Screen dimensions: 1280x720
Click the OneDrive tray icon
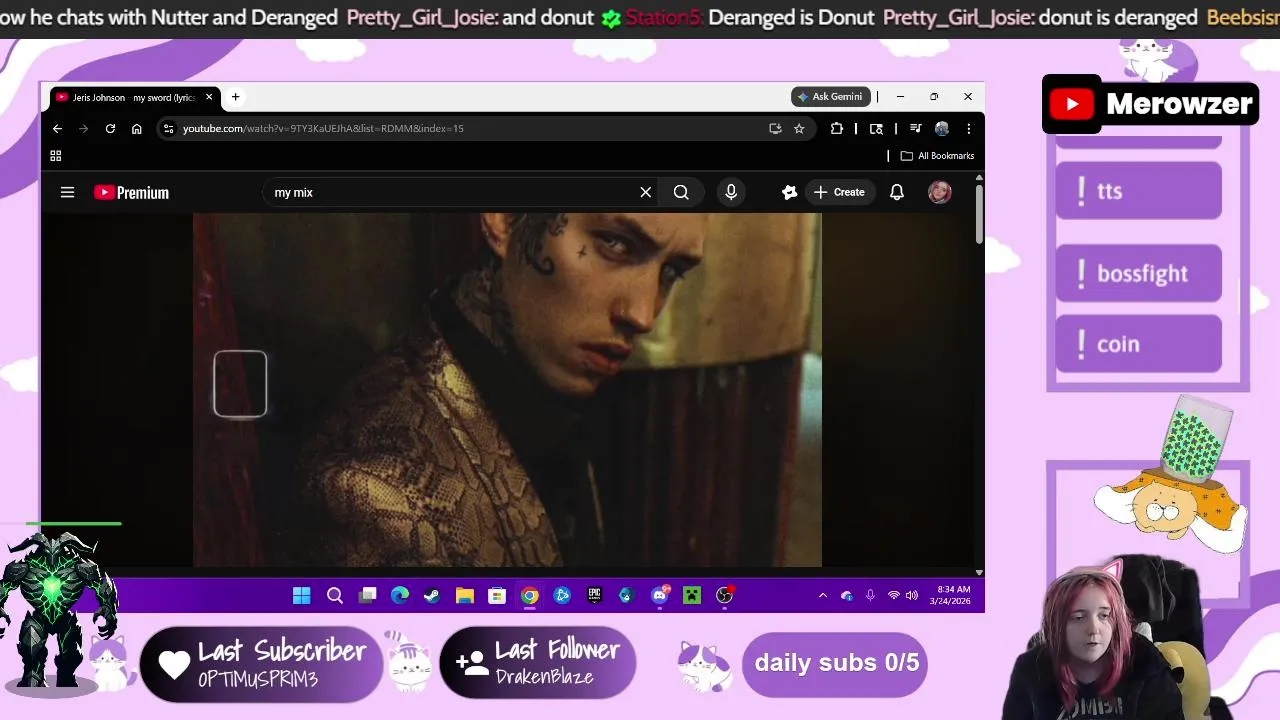point(847,596)
